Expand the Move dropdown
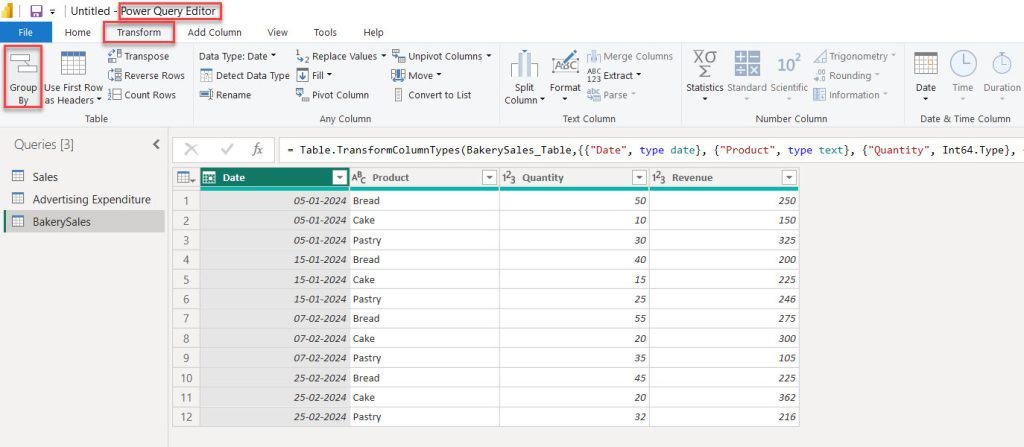The image size is (1024, 447). click(x=439, y=76)
